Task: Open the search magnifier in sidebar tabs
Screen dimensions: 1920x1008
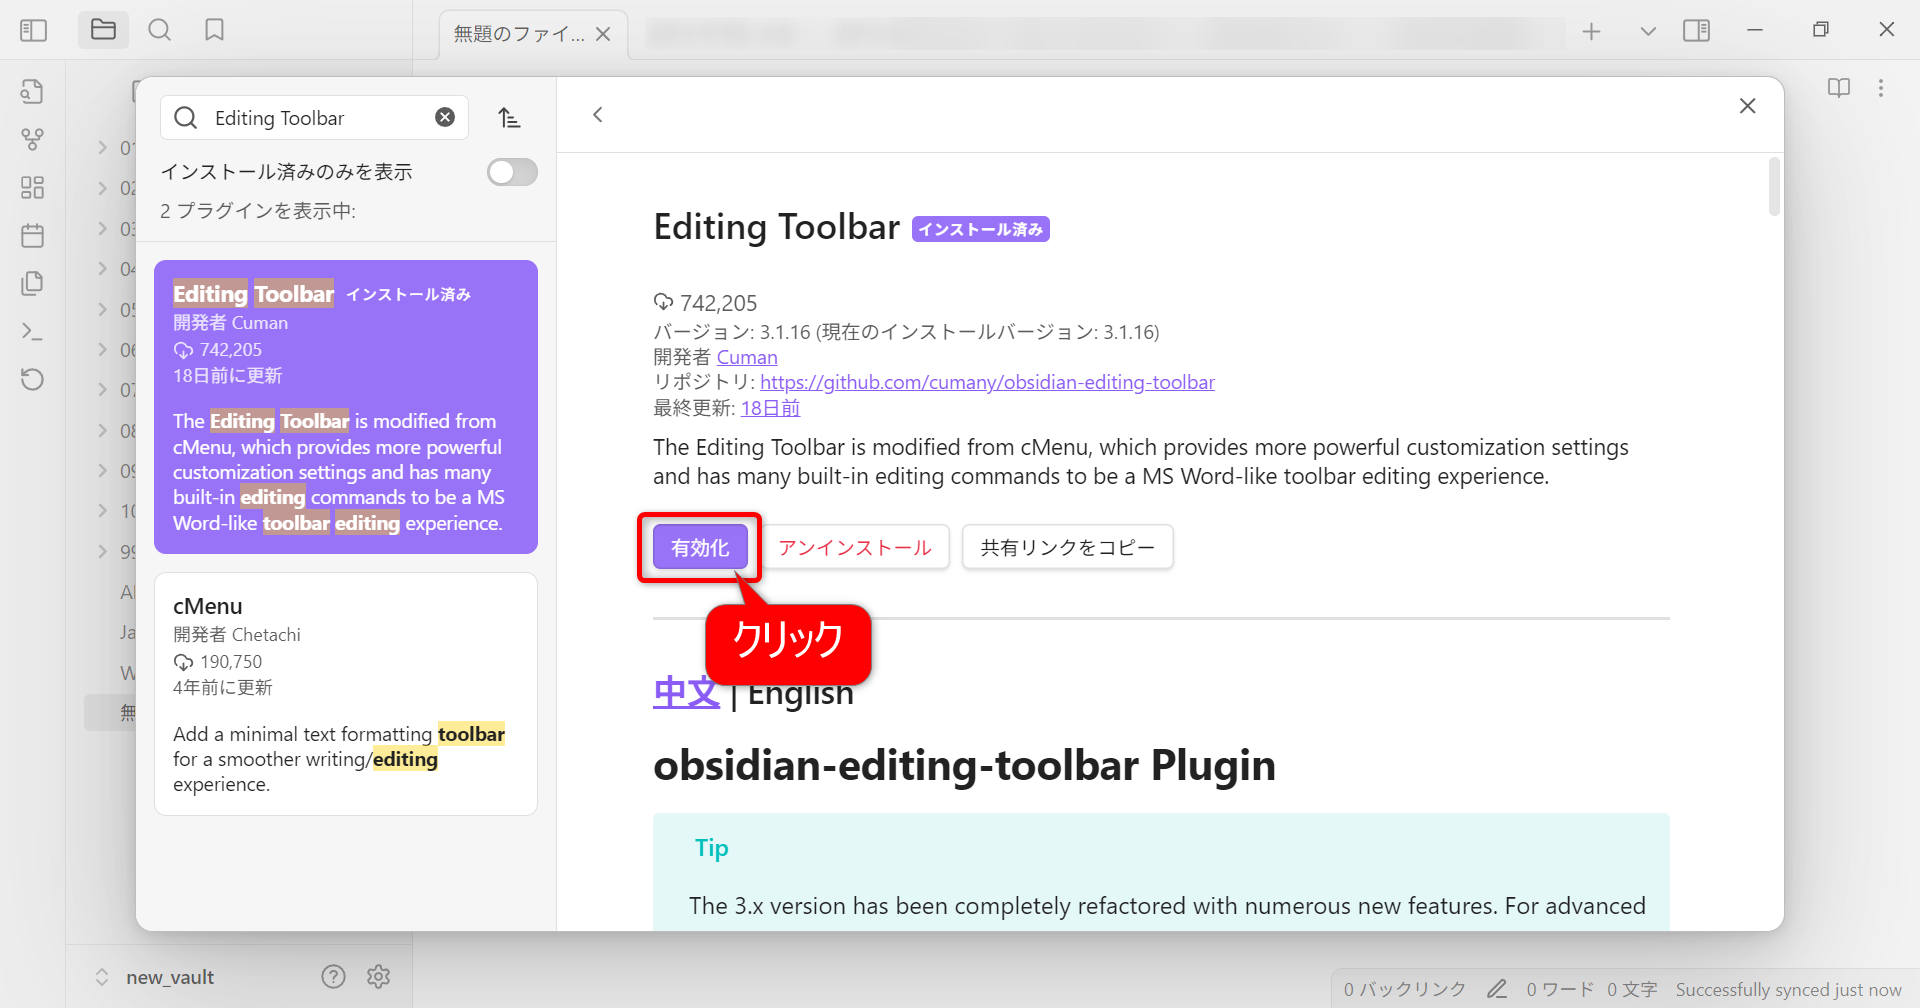Action: [159, 30]
